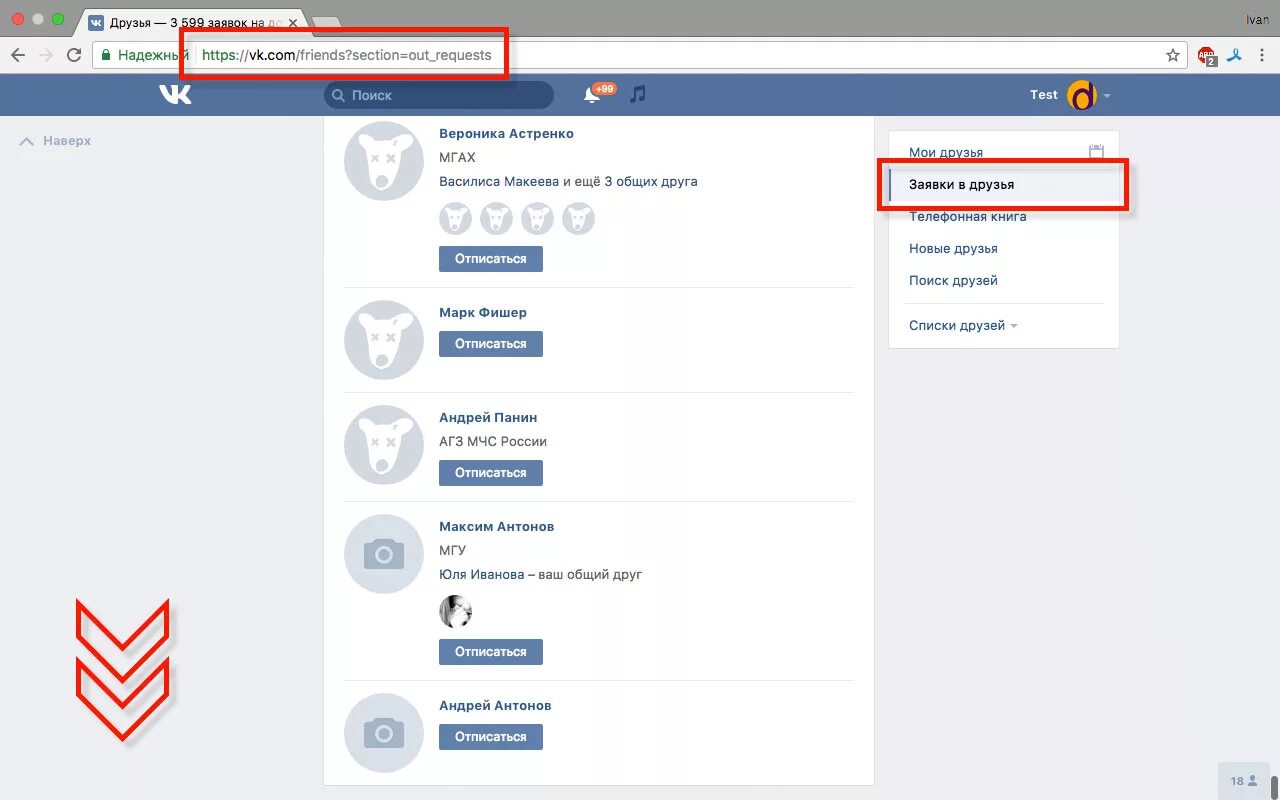Click Отписаться under Марк Фишер
This screenshot has width=1280, height=800.
tap(490, 343)
